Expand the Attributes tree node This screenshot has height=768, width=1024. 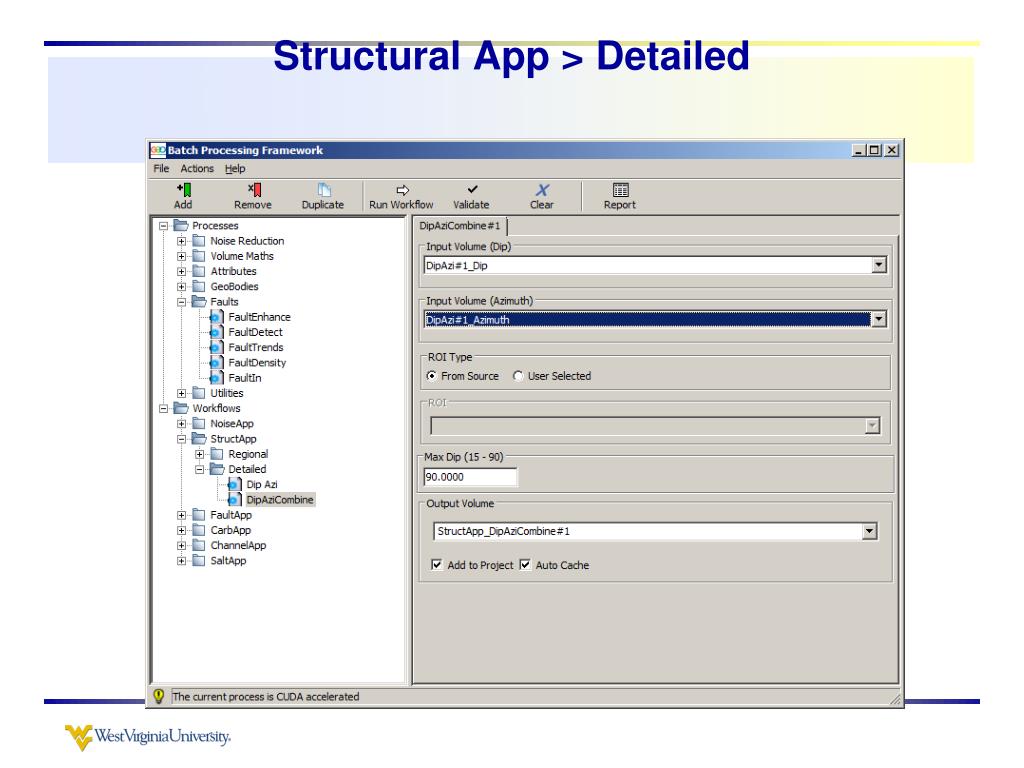182,272
